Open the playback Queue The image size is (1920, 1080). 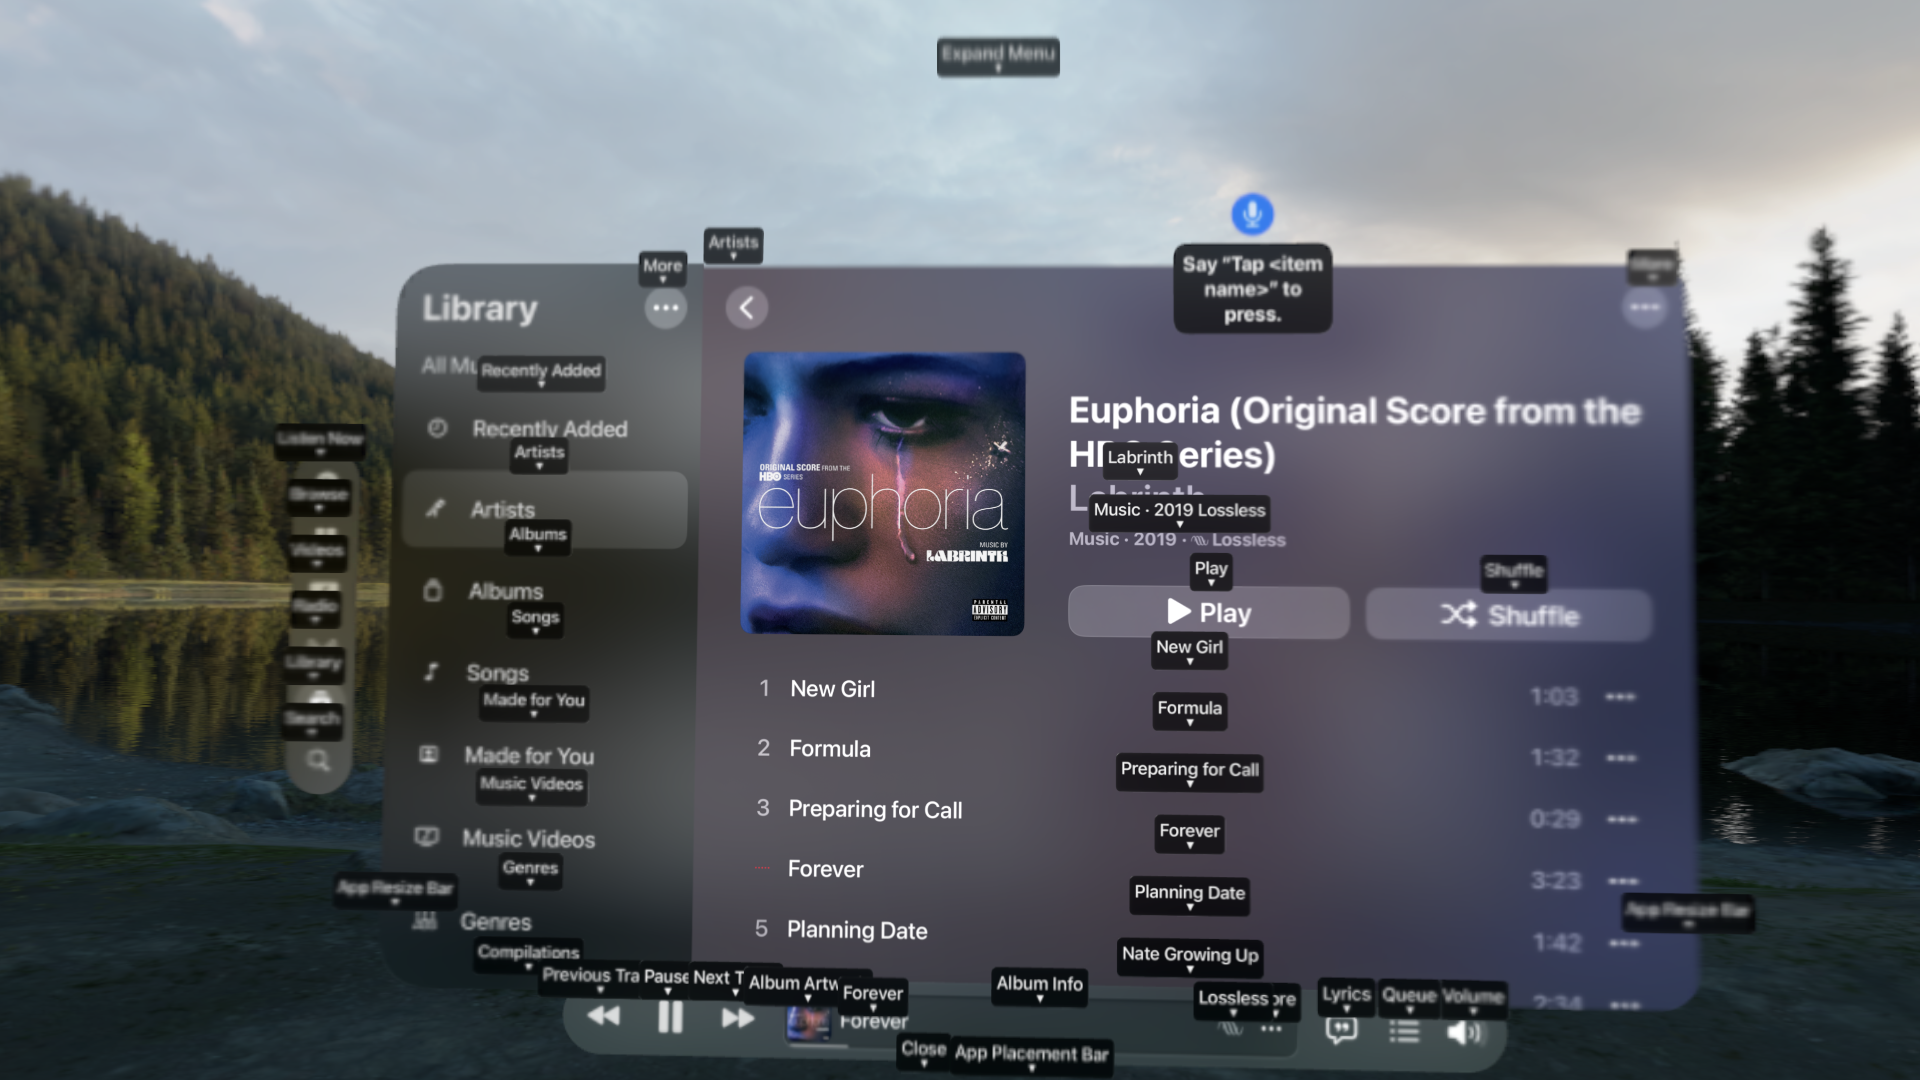tap(1404, 1031)
